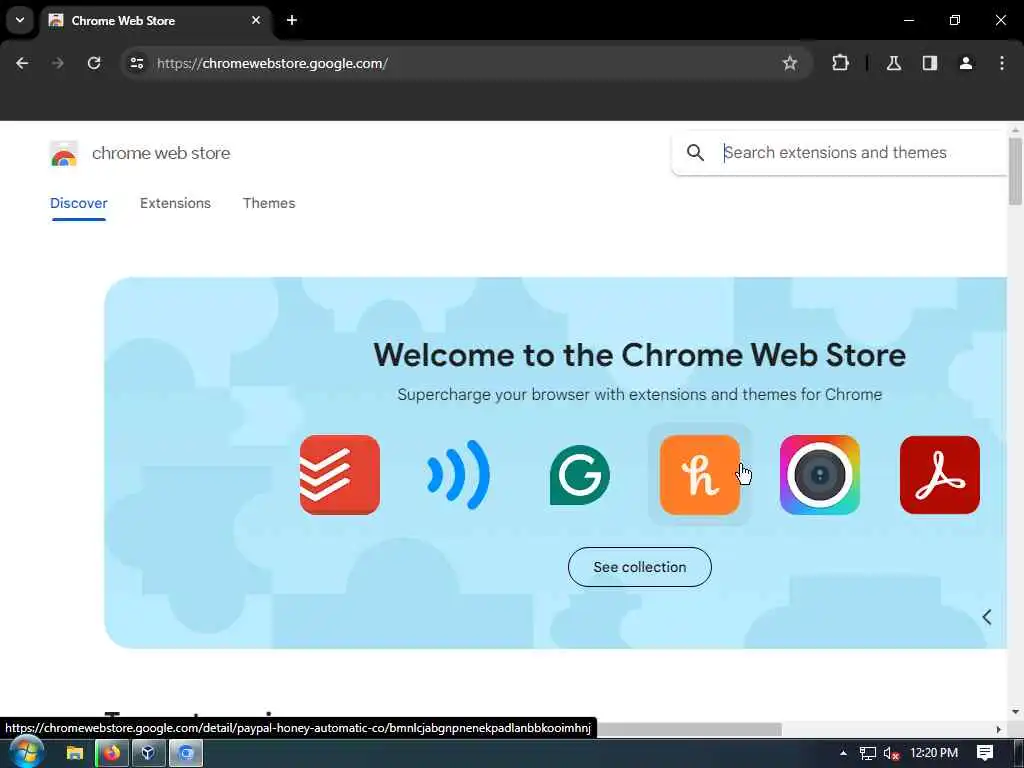Switch to the Themes tab
Viewport: 1024px width, 768px height.
click(269, 203)
